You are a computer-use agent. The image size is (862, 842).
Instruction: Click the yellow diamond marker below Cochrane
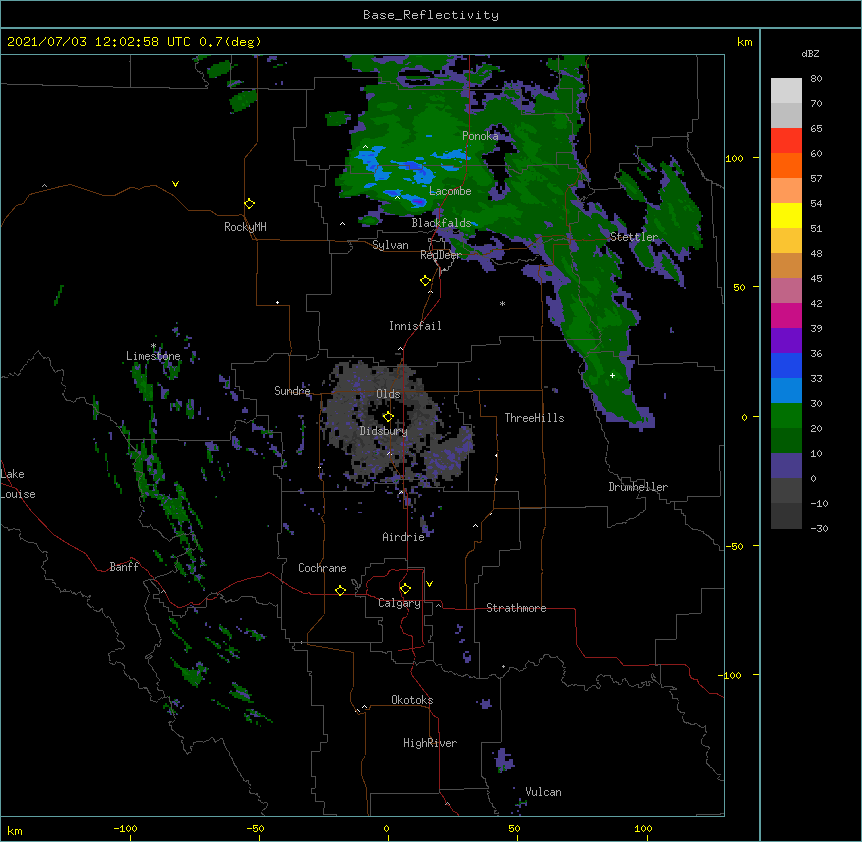[x=340, y=590]
